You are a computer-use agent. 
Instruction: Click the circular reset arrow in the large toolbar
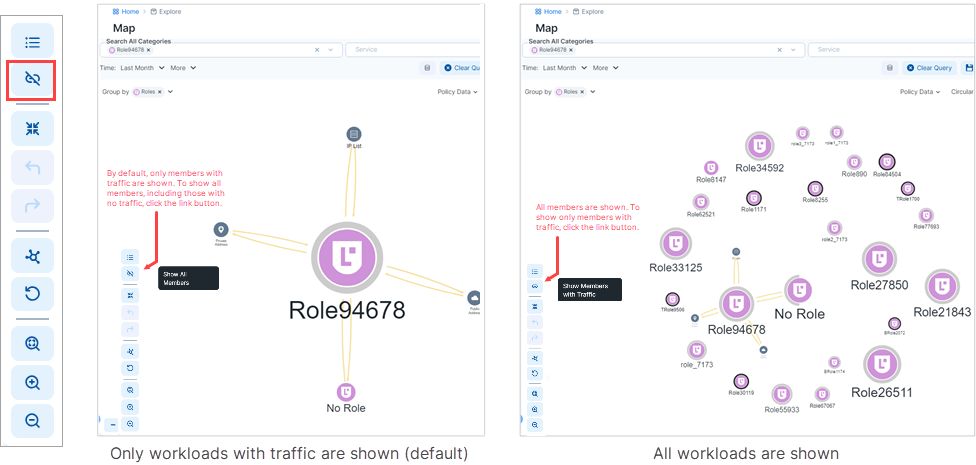pos(32,295)
